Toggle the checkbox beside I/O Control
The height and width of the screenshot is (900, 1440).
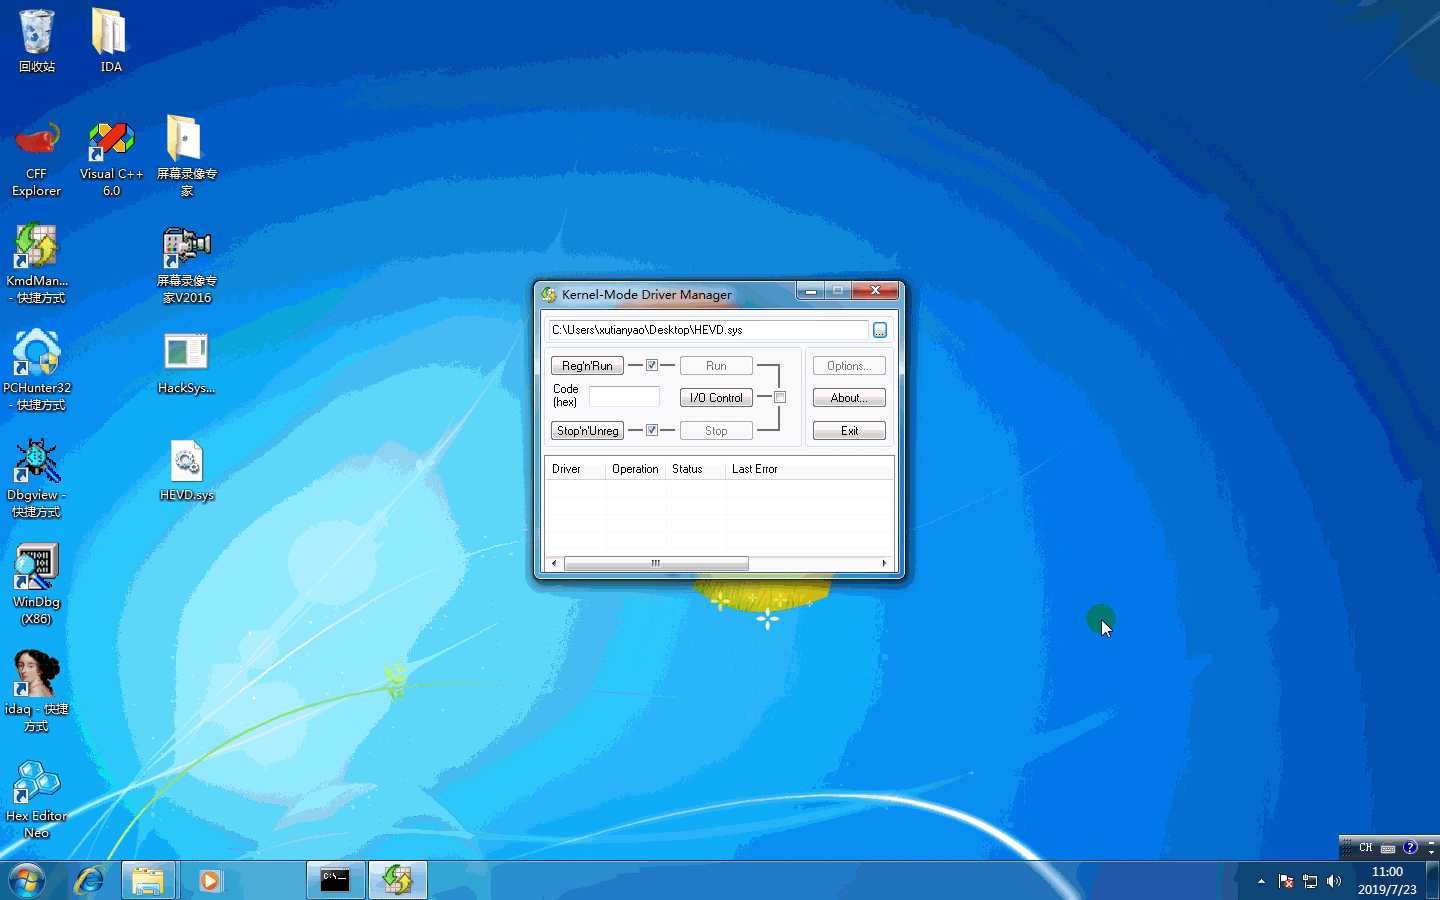tap(780, 397)
